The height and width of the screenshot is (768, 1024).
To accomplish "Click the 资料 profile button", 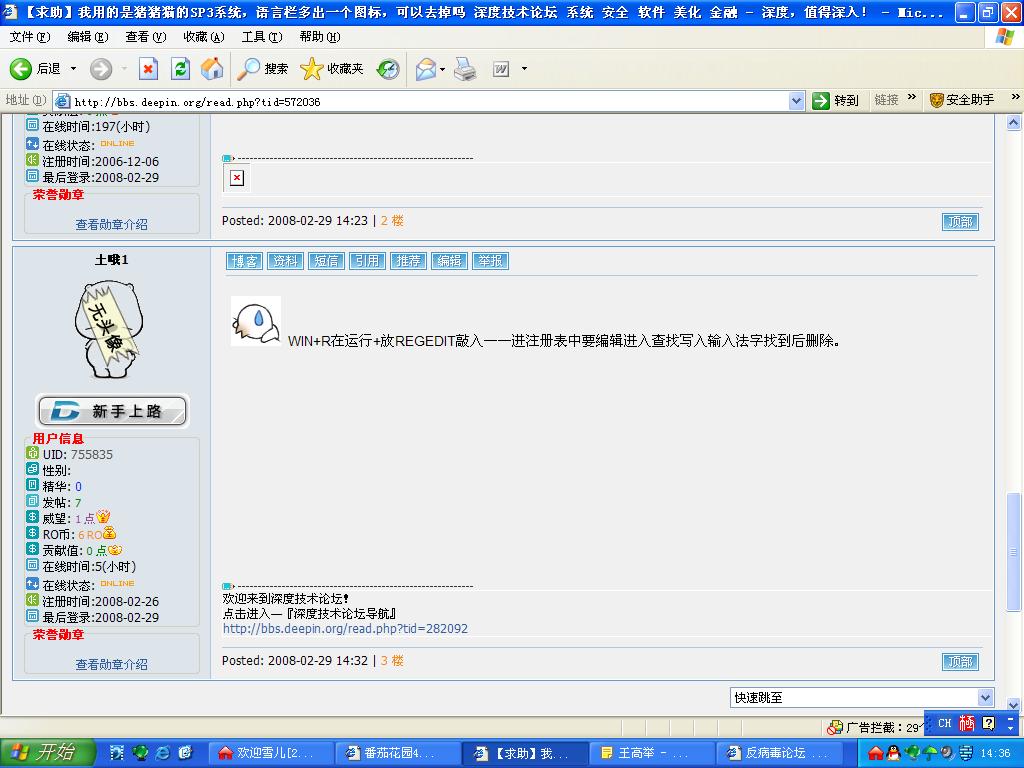I will click(x=285, y=261).
